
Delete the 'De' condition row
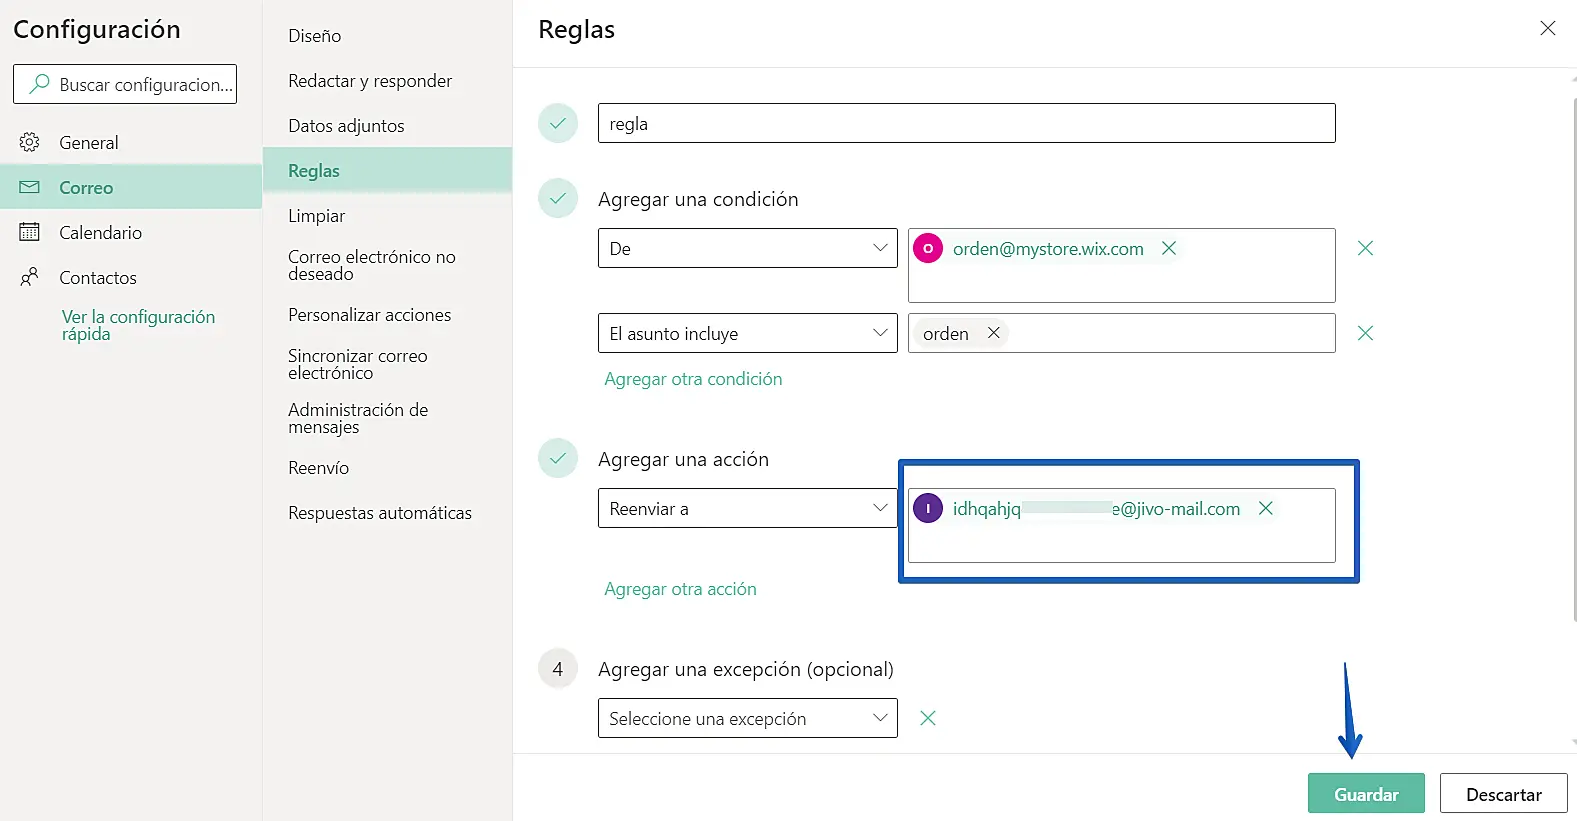pos(1365,248)
